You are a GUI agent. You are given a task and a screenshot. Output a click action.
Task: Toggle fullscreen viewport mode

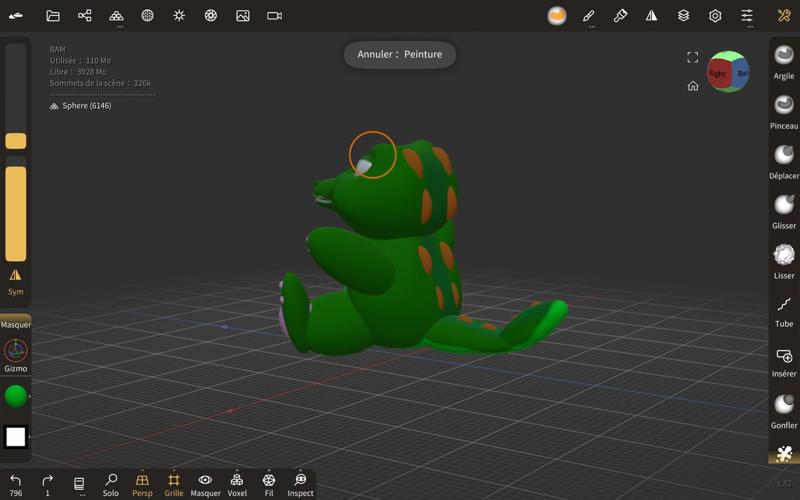[692, 57]
